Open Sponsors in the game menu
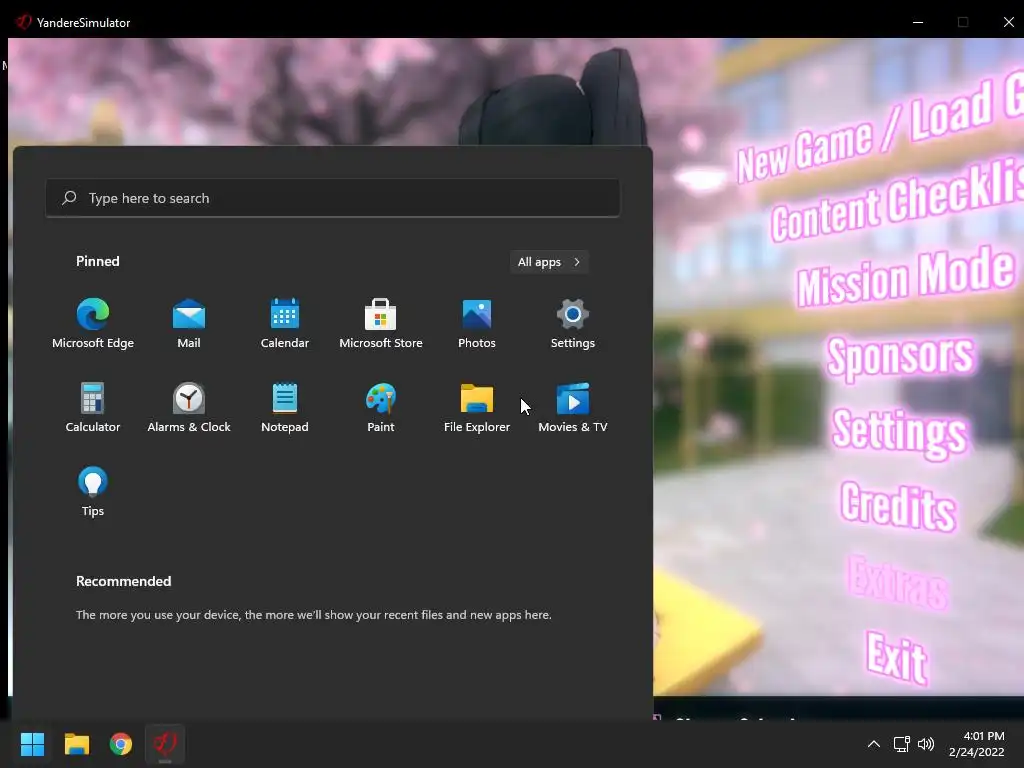Screen dimensions: 1024x768 (901, 357)
